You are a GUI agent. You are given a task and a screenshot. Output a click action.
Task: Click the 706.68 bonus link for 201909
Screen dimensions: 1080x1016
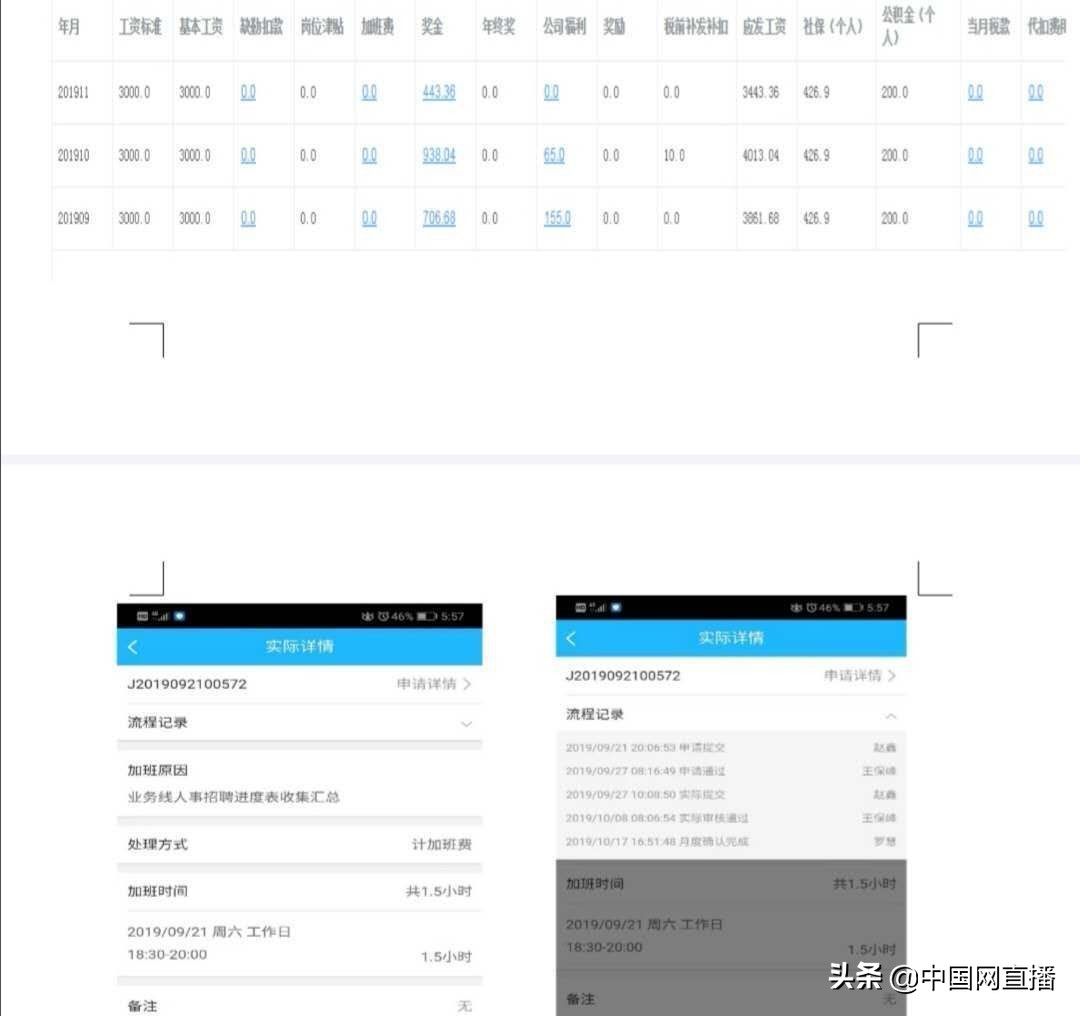click(x=438, y=218)
